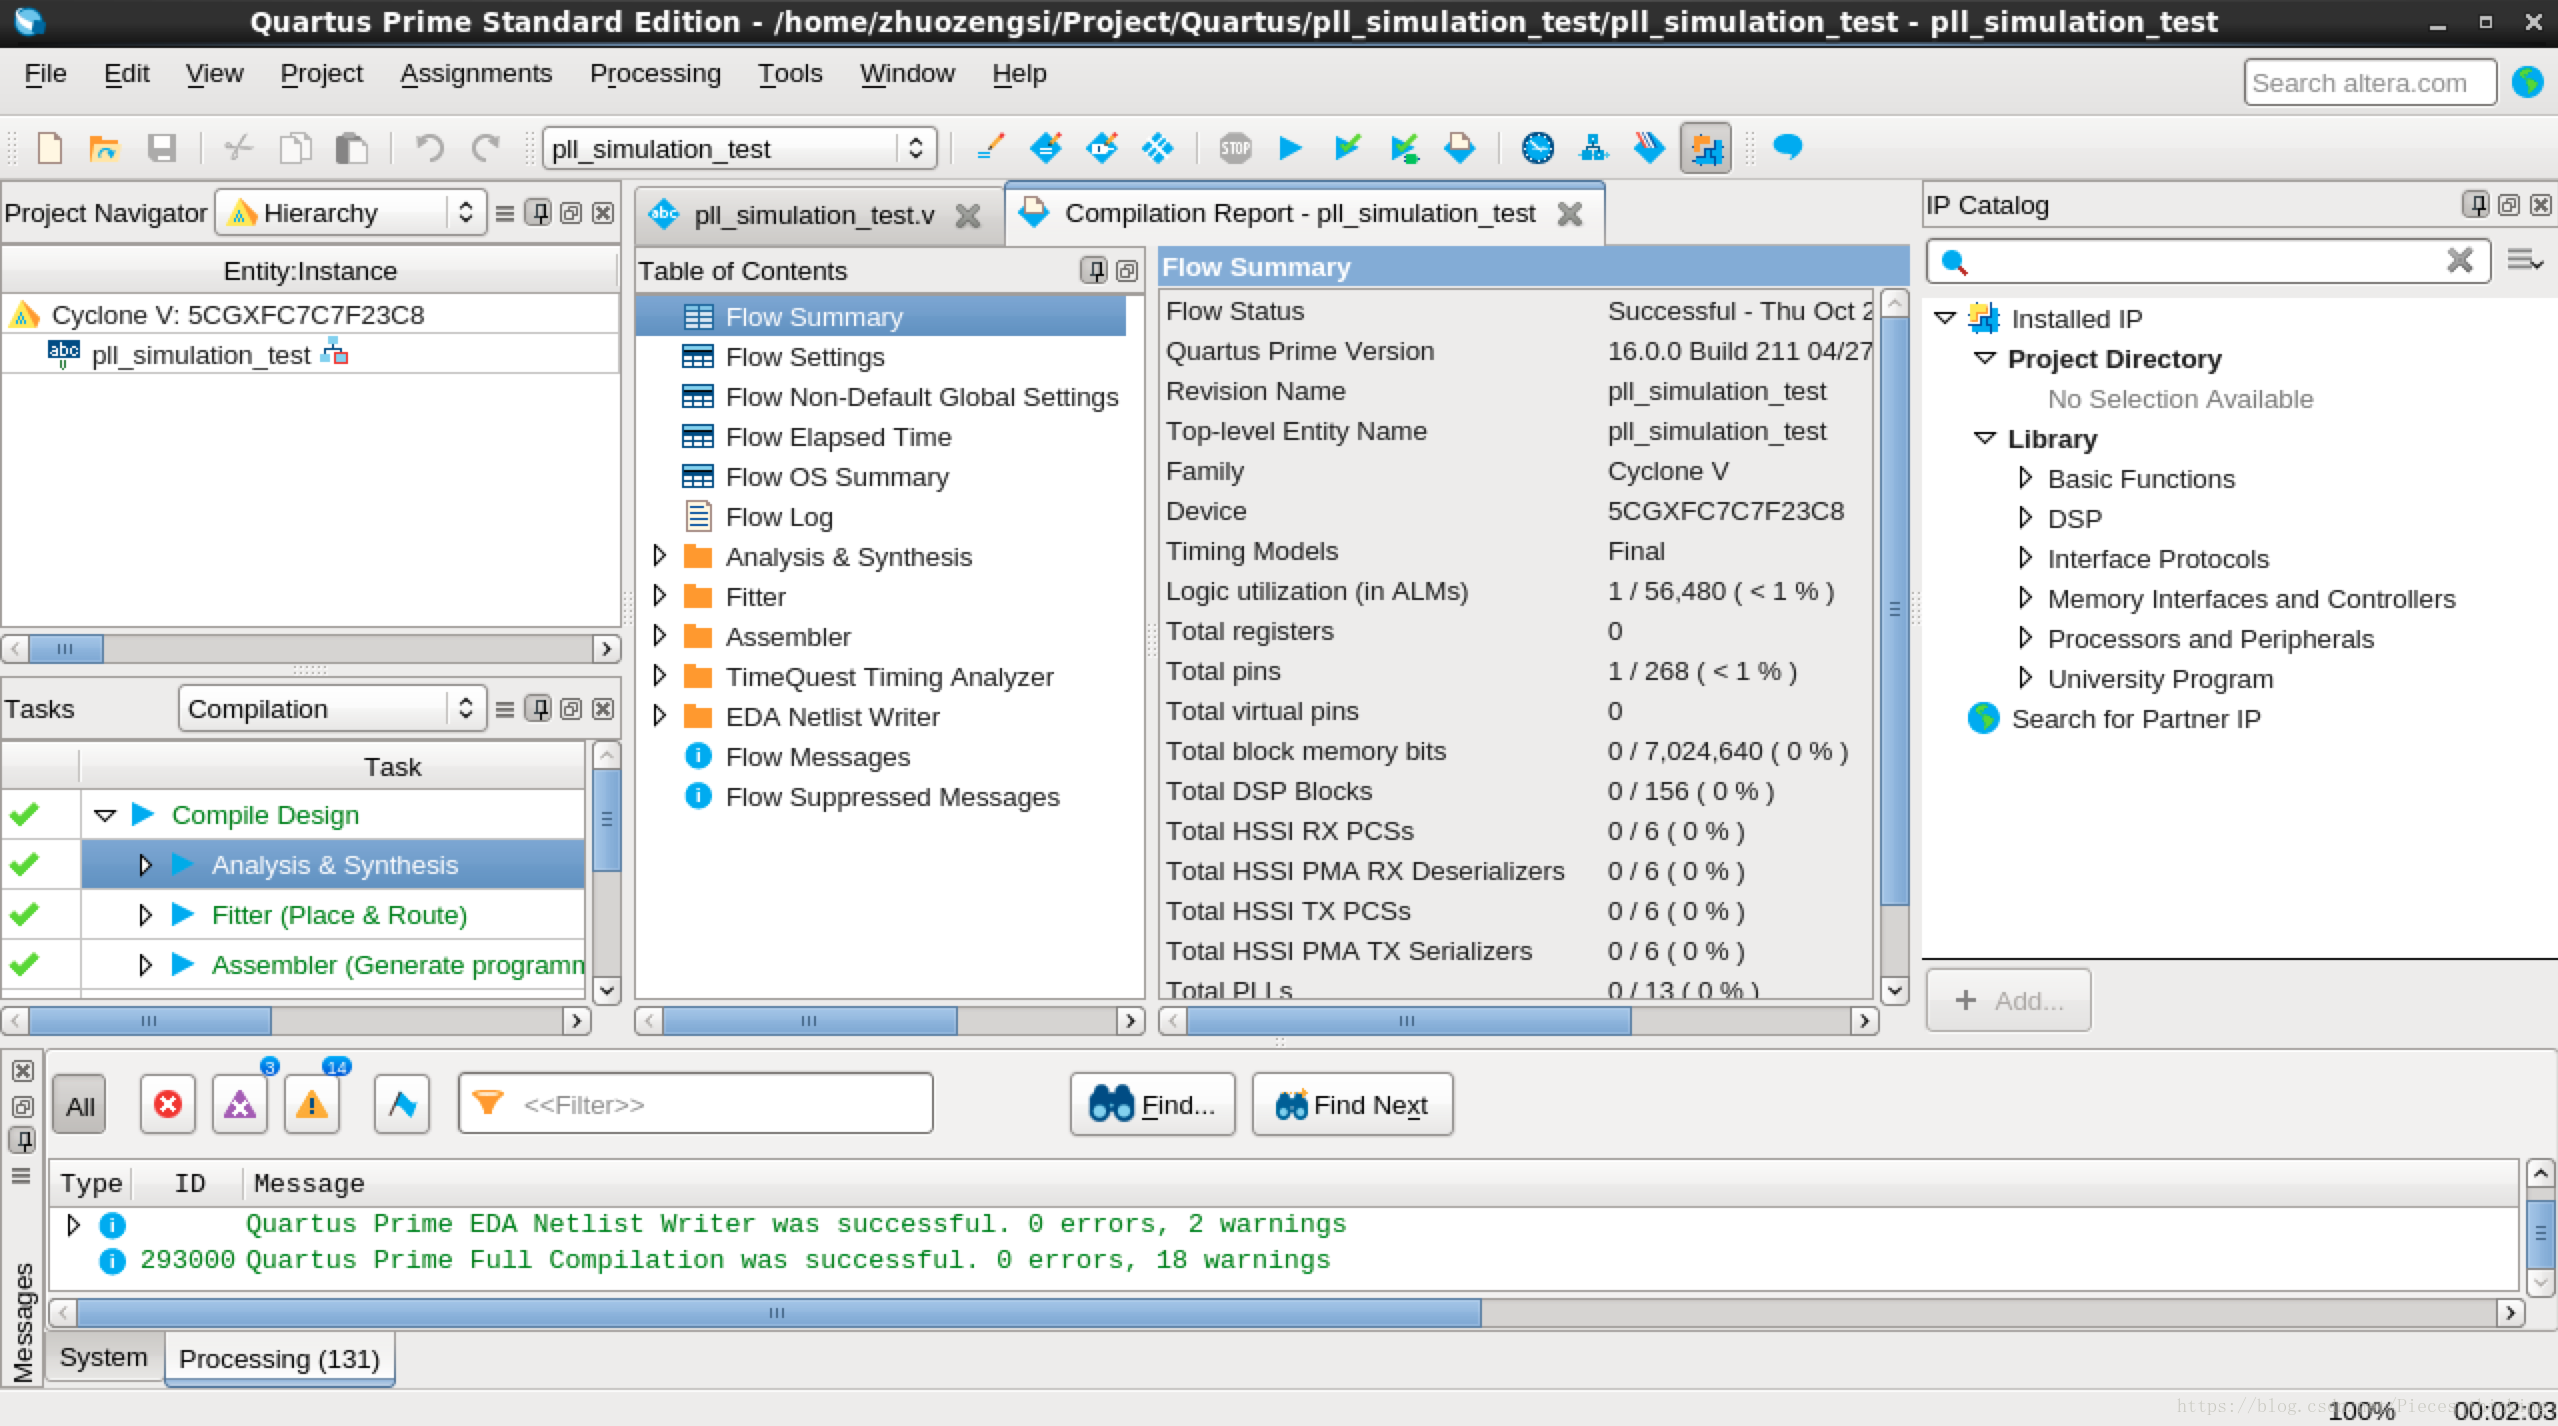Click the Find Next button
The image size is (2558, 1426).
[x=1352, y=1105]
